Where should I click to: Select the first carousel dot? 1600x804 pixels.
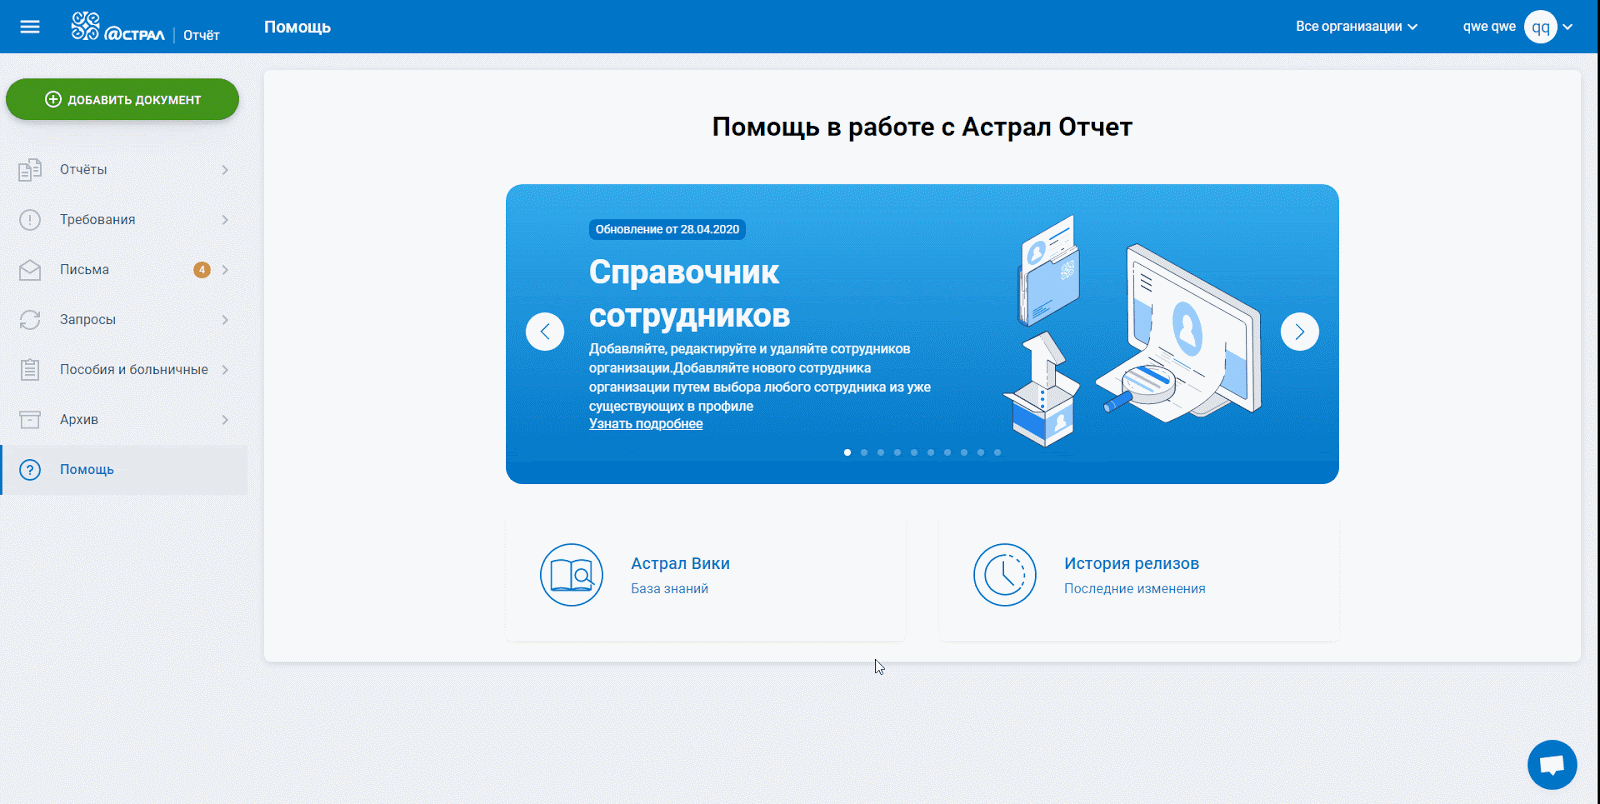[x=848, y=453]
